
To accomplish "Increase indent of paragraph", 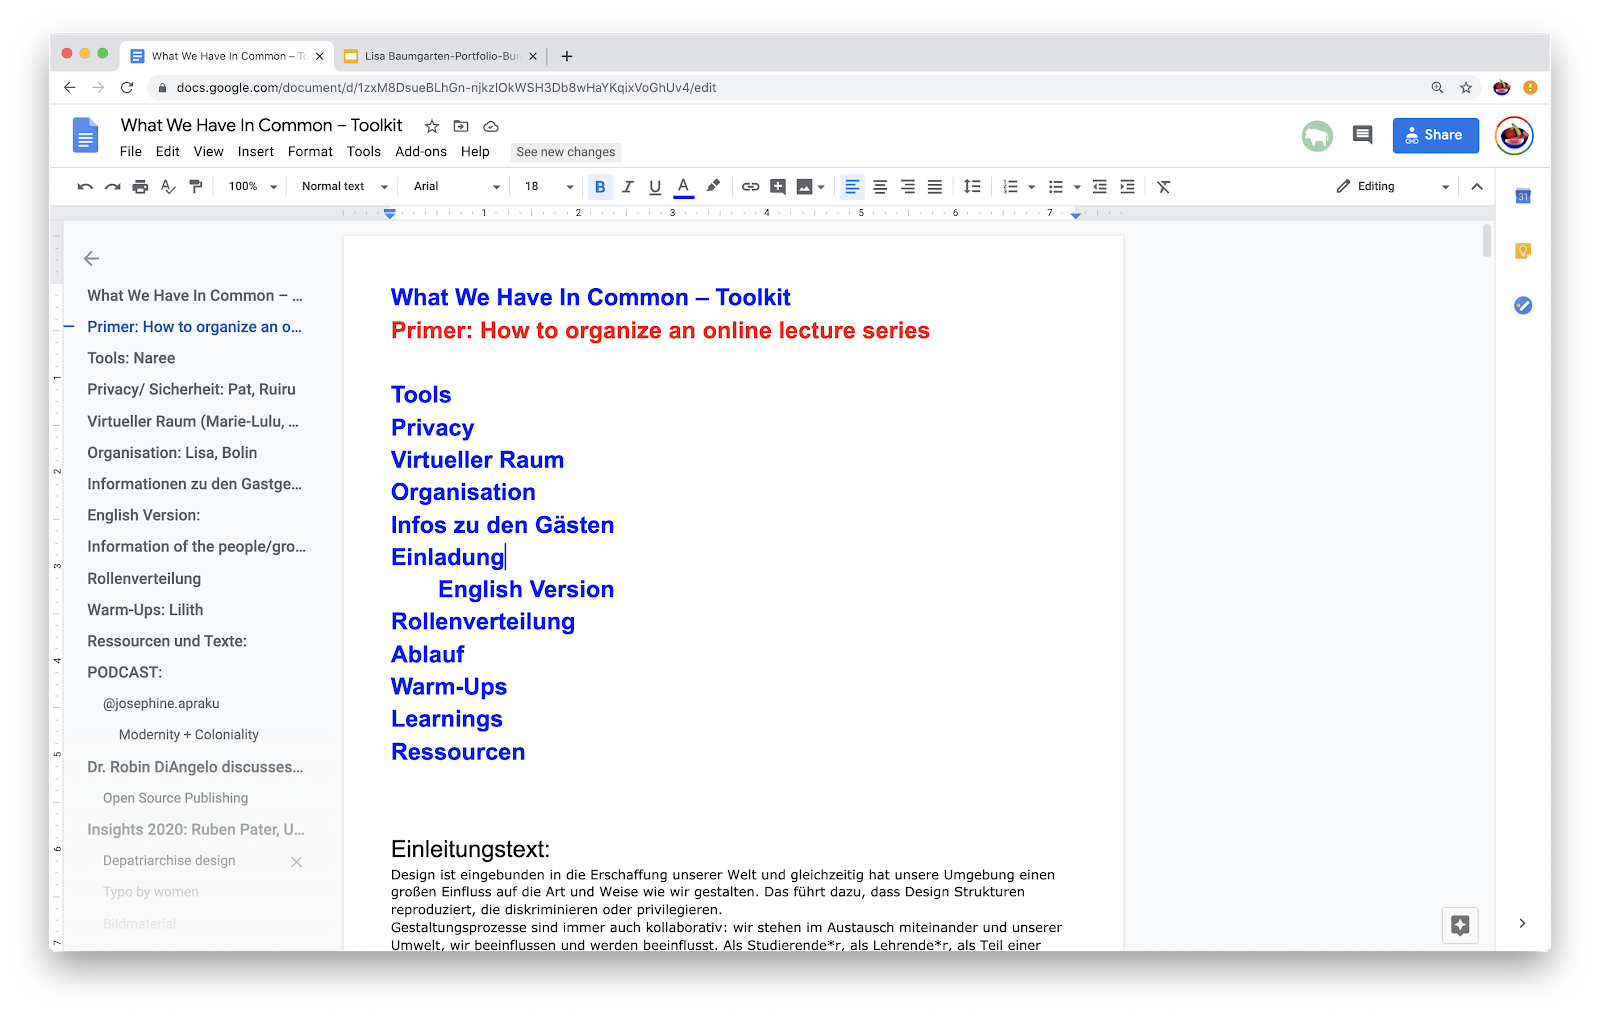I will (1128, 187).
